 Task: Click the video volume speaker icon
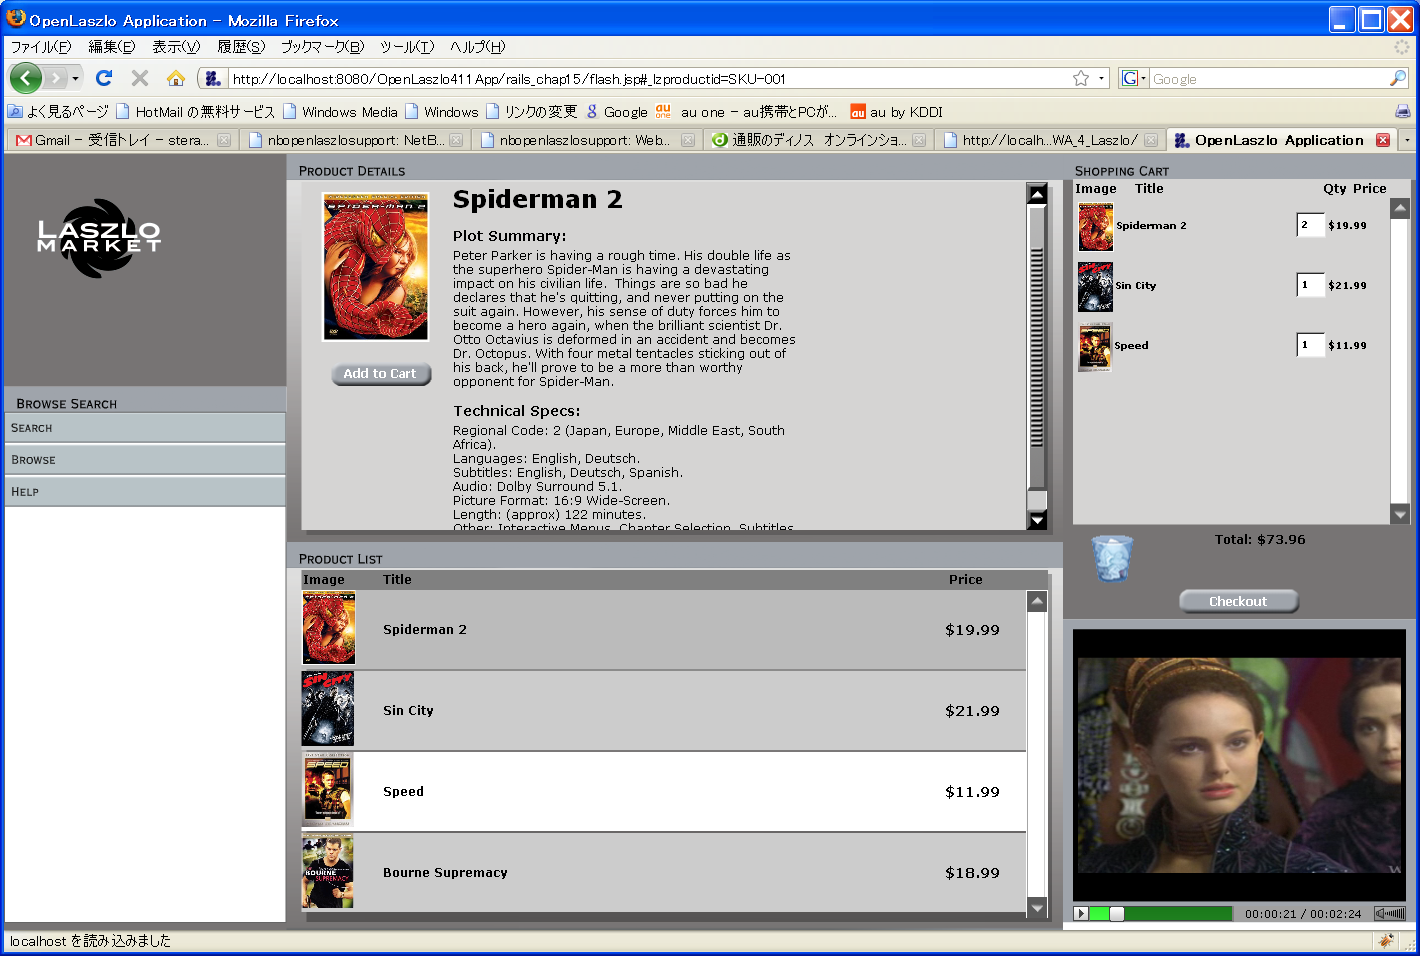pyautogui.click(x=1389, y=913)
